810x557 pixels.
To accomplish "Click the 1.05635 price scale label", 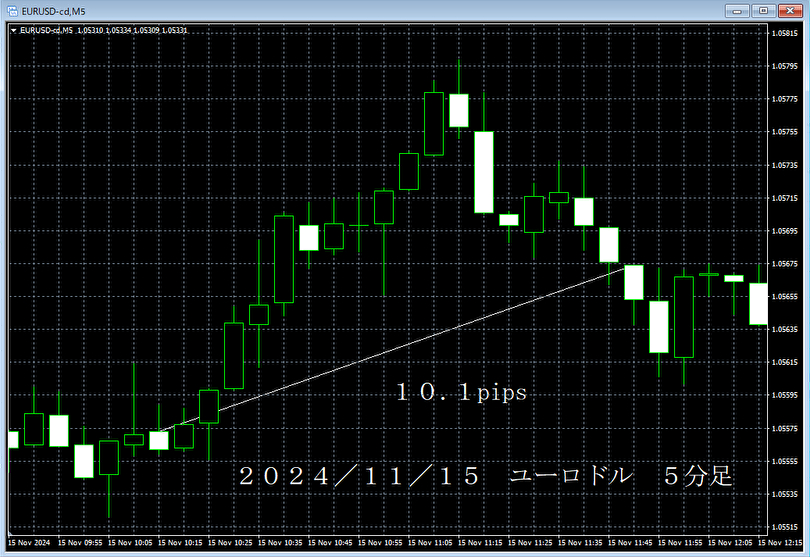I will pos(785,329).
